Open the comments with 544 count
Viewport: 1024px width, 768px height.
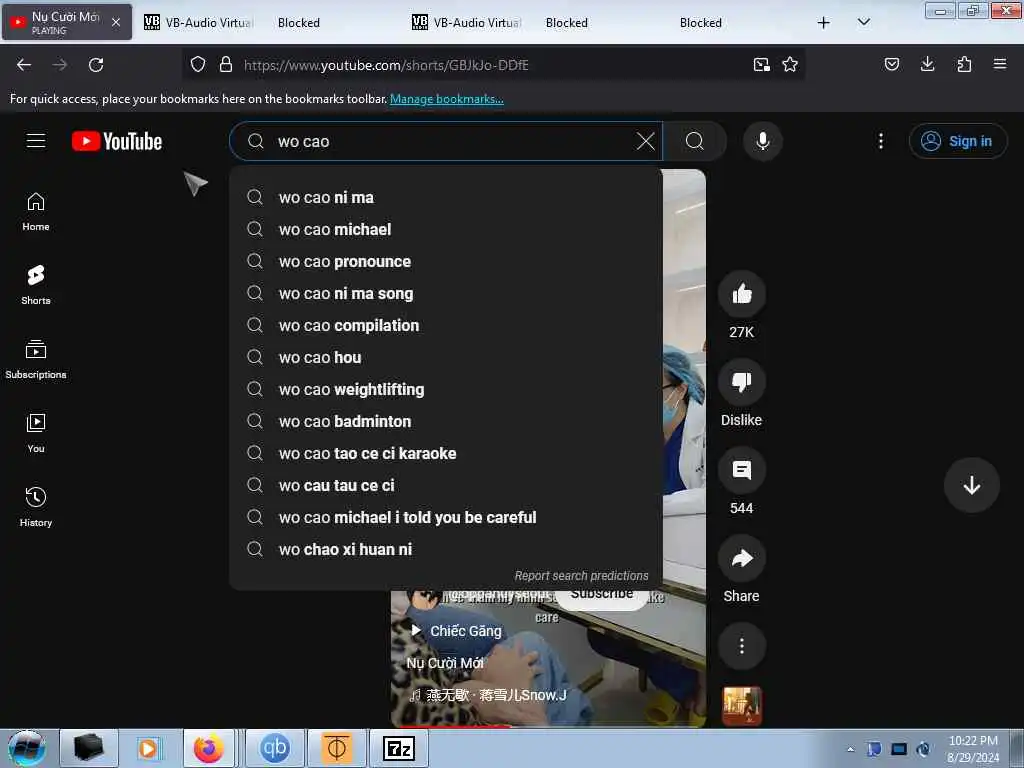click(x=741, y=470)
